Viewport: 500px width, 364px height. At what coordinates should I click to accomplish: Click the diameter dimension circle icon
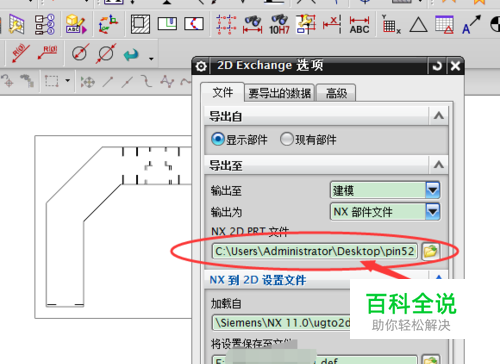click(x=80, y=53)
